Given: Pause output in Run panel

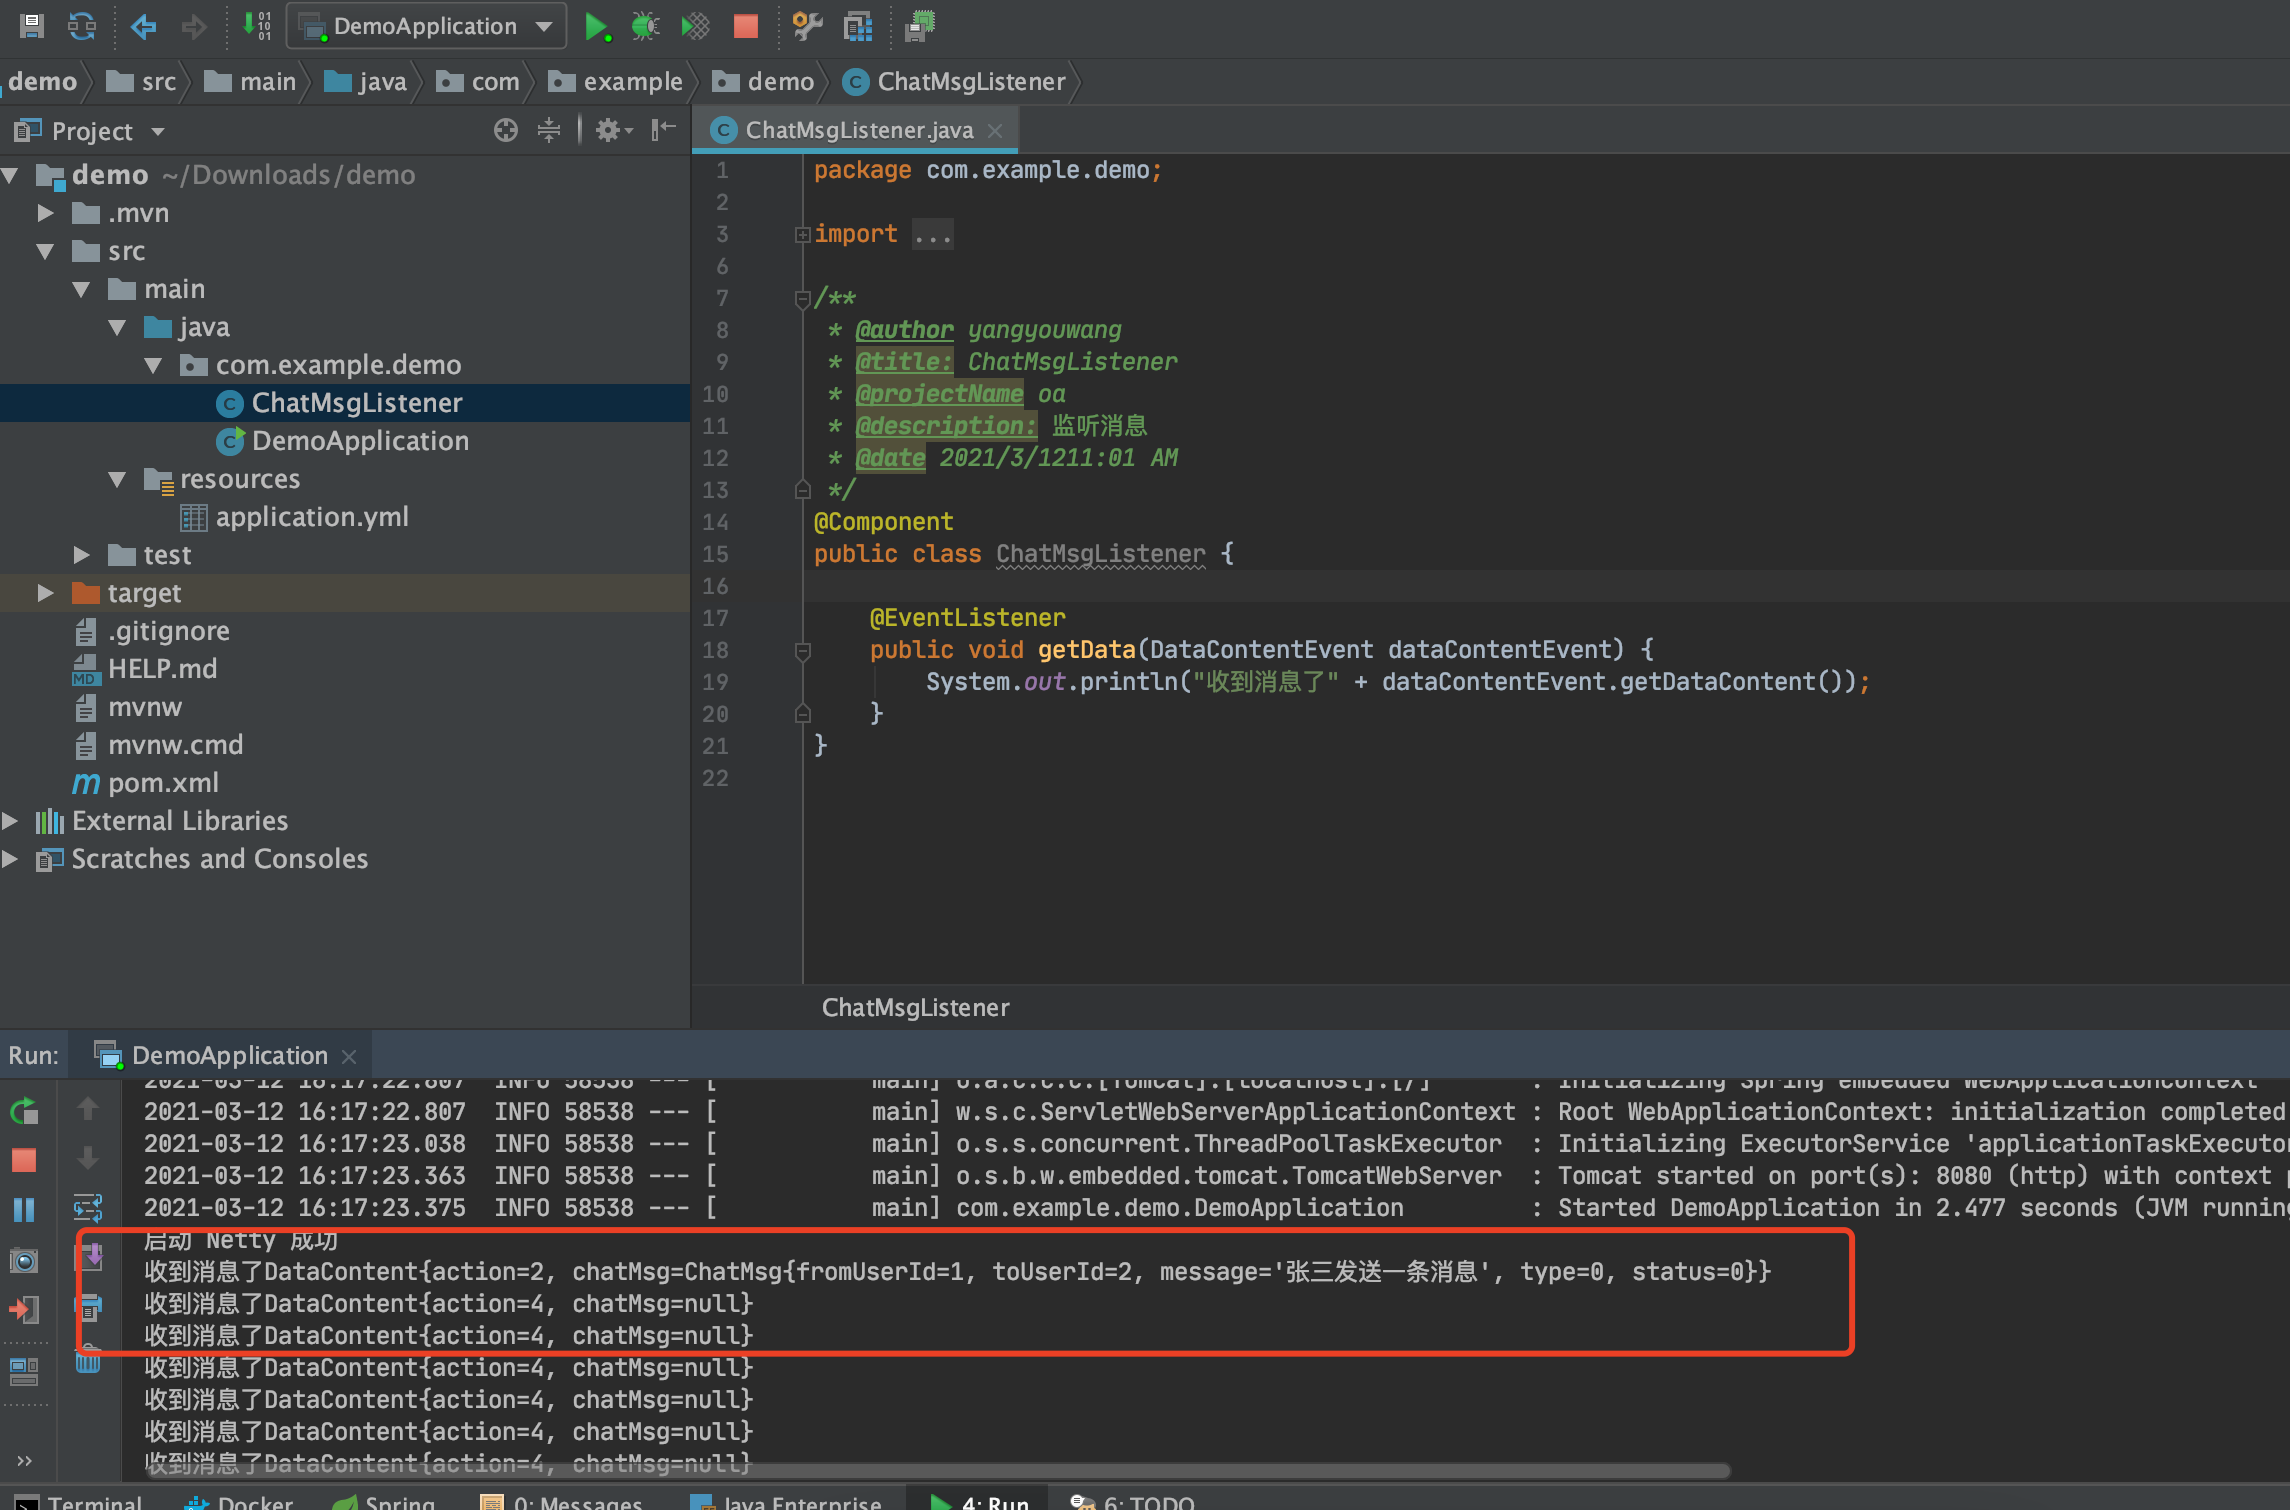Looking at the screenshot, I should pos(24,1210).
